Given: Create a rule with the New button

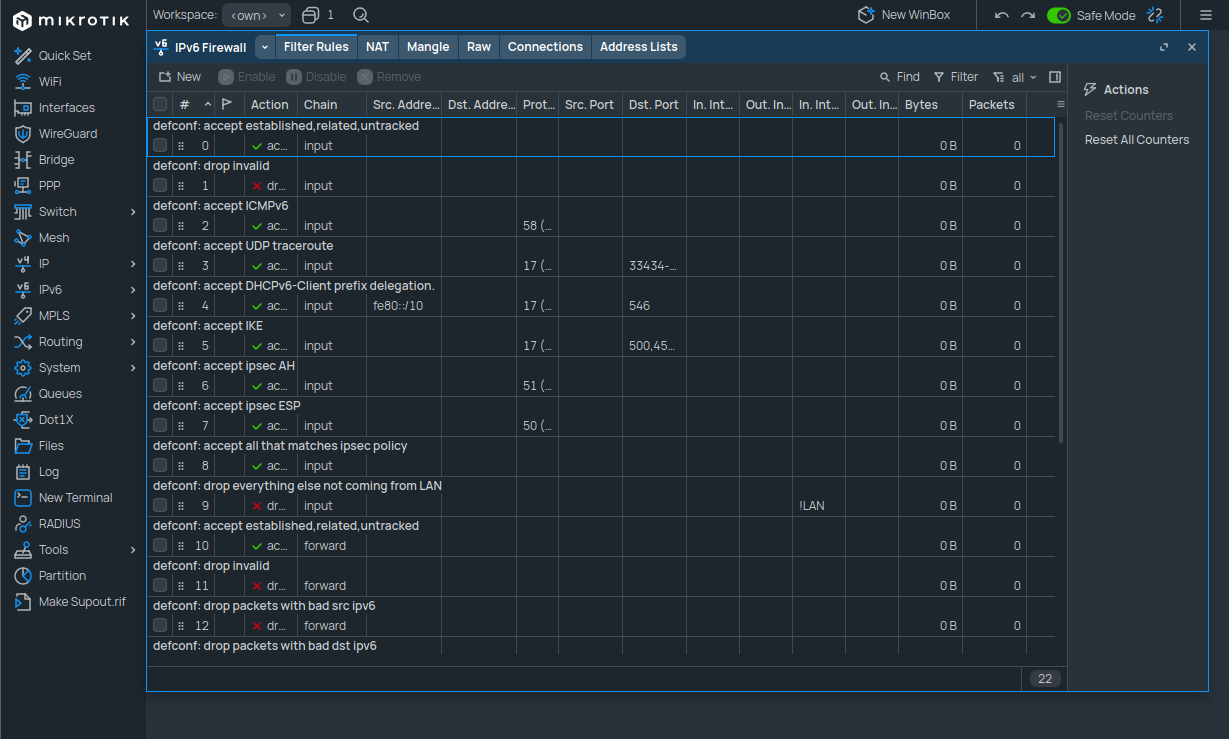Looking at the screenshot, I should point(180,76).
